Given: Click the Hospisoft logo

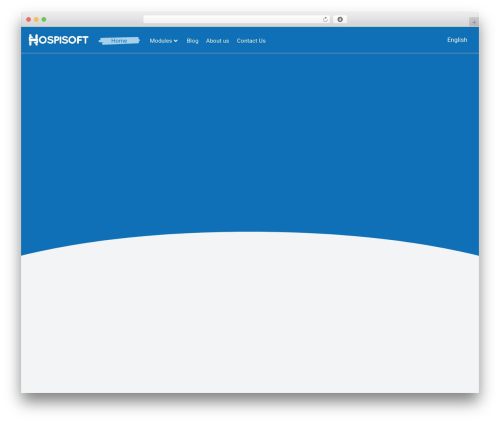Looking at the screenshot, I should coord(59,40).
